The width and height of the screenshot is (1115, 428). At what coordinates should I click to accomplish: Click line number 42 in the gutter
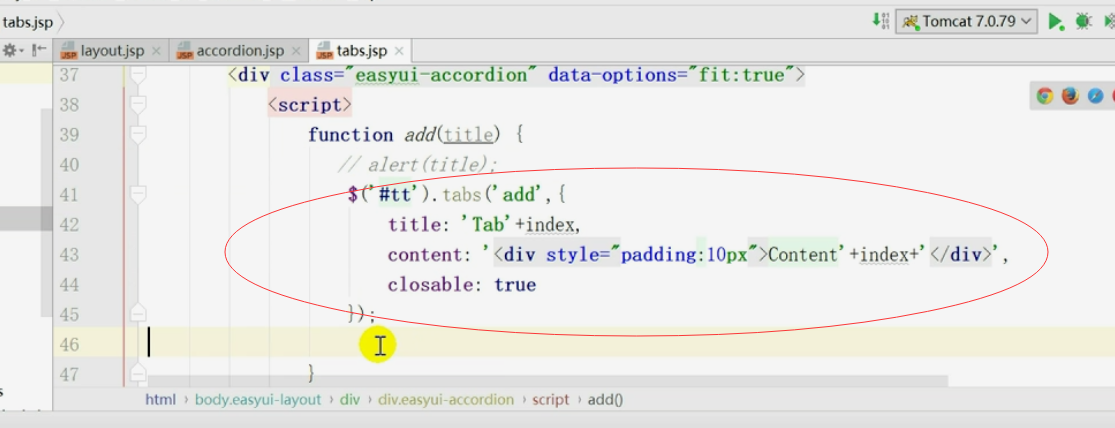pyautogui.click(x=69, y=225)
